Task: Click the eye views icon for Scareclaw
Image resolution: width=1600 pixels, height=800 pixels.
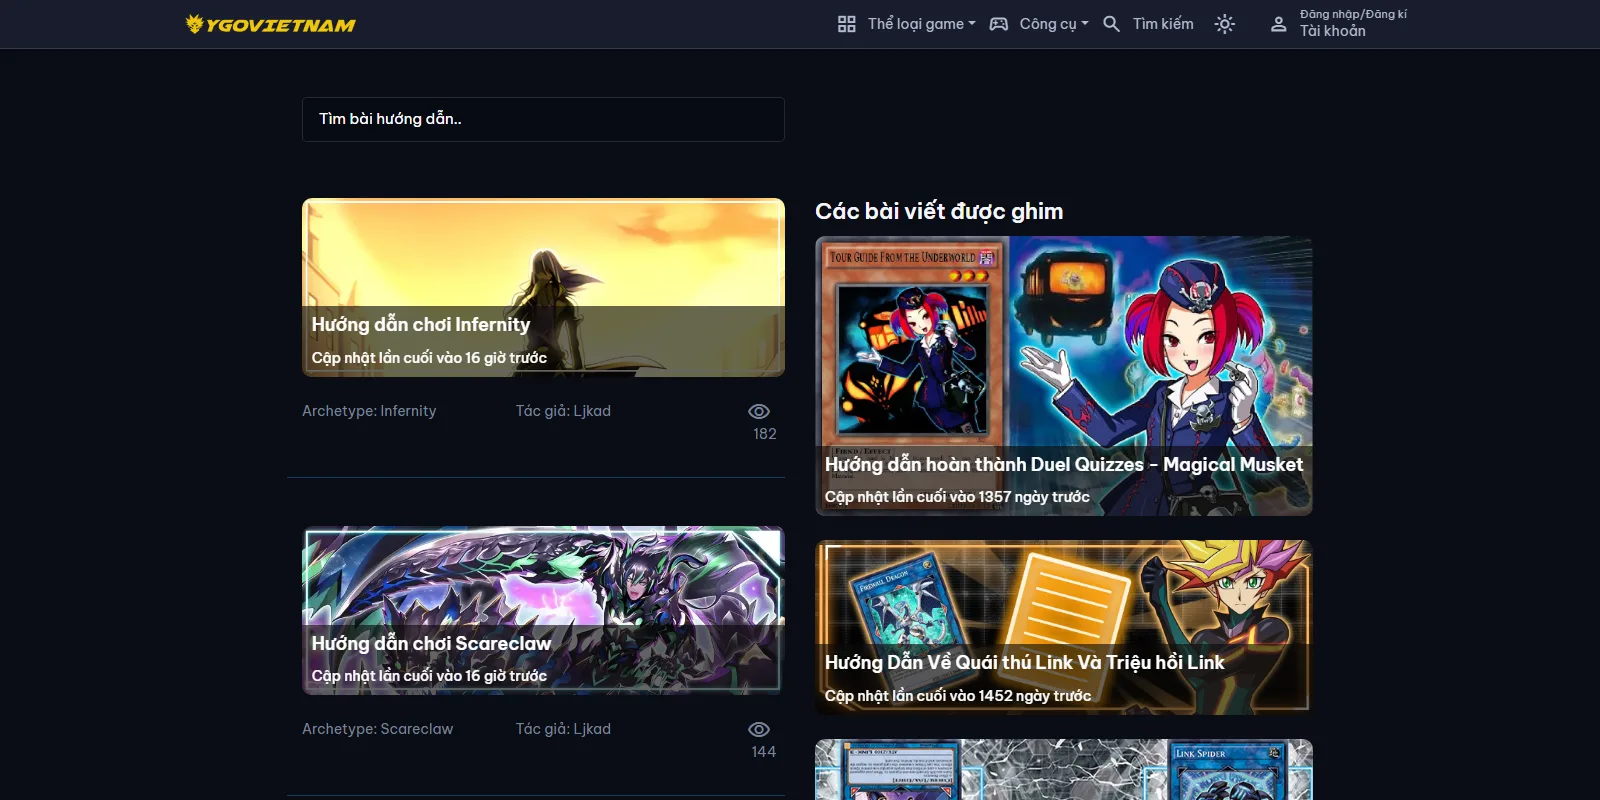Action: tap(759, 729)
